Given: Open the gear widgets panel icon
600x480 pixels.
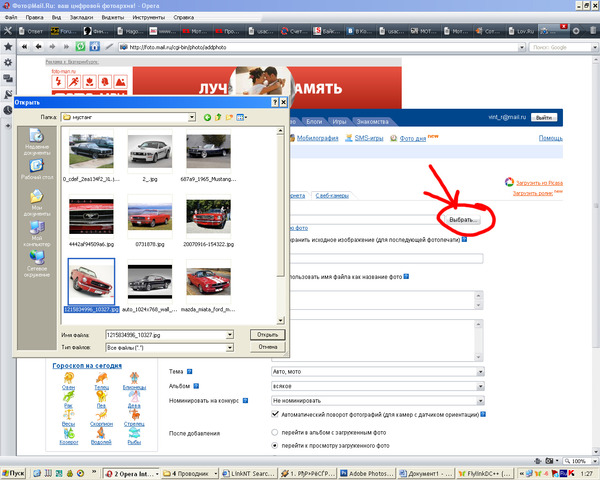Looking at the screenshot, I should [8, 63].
